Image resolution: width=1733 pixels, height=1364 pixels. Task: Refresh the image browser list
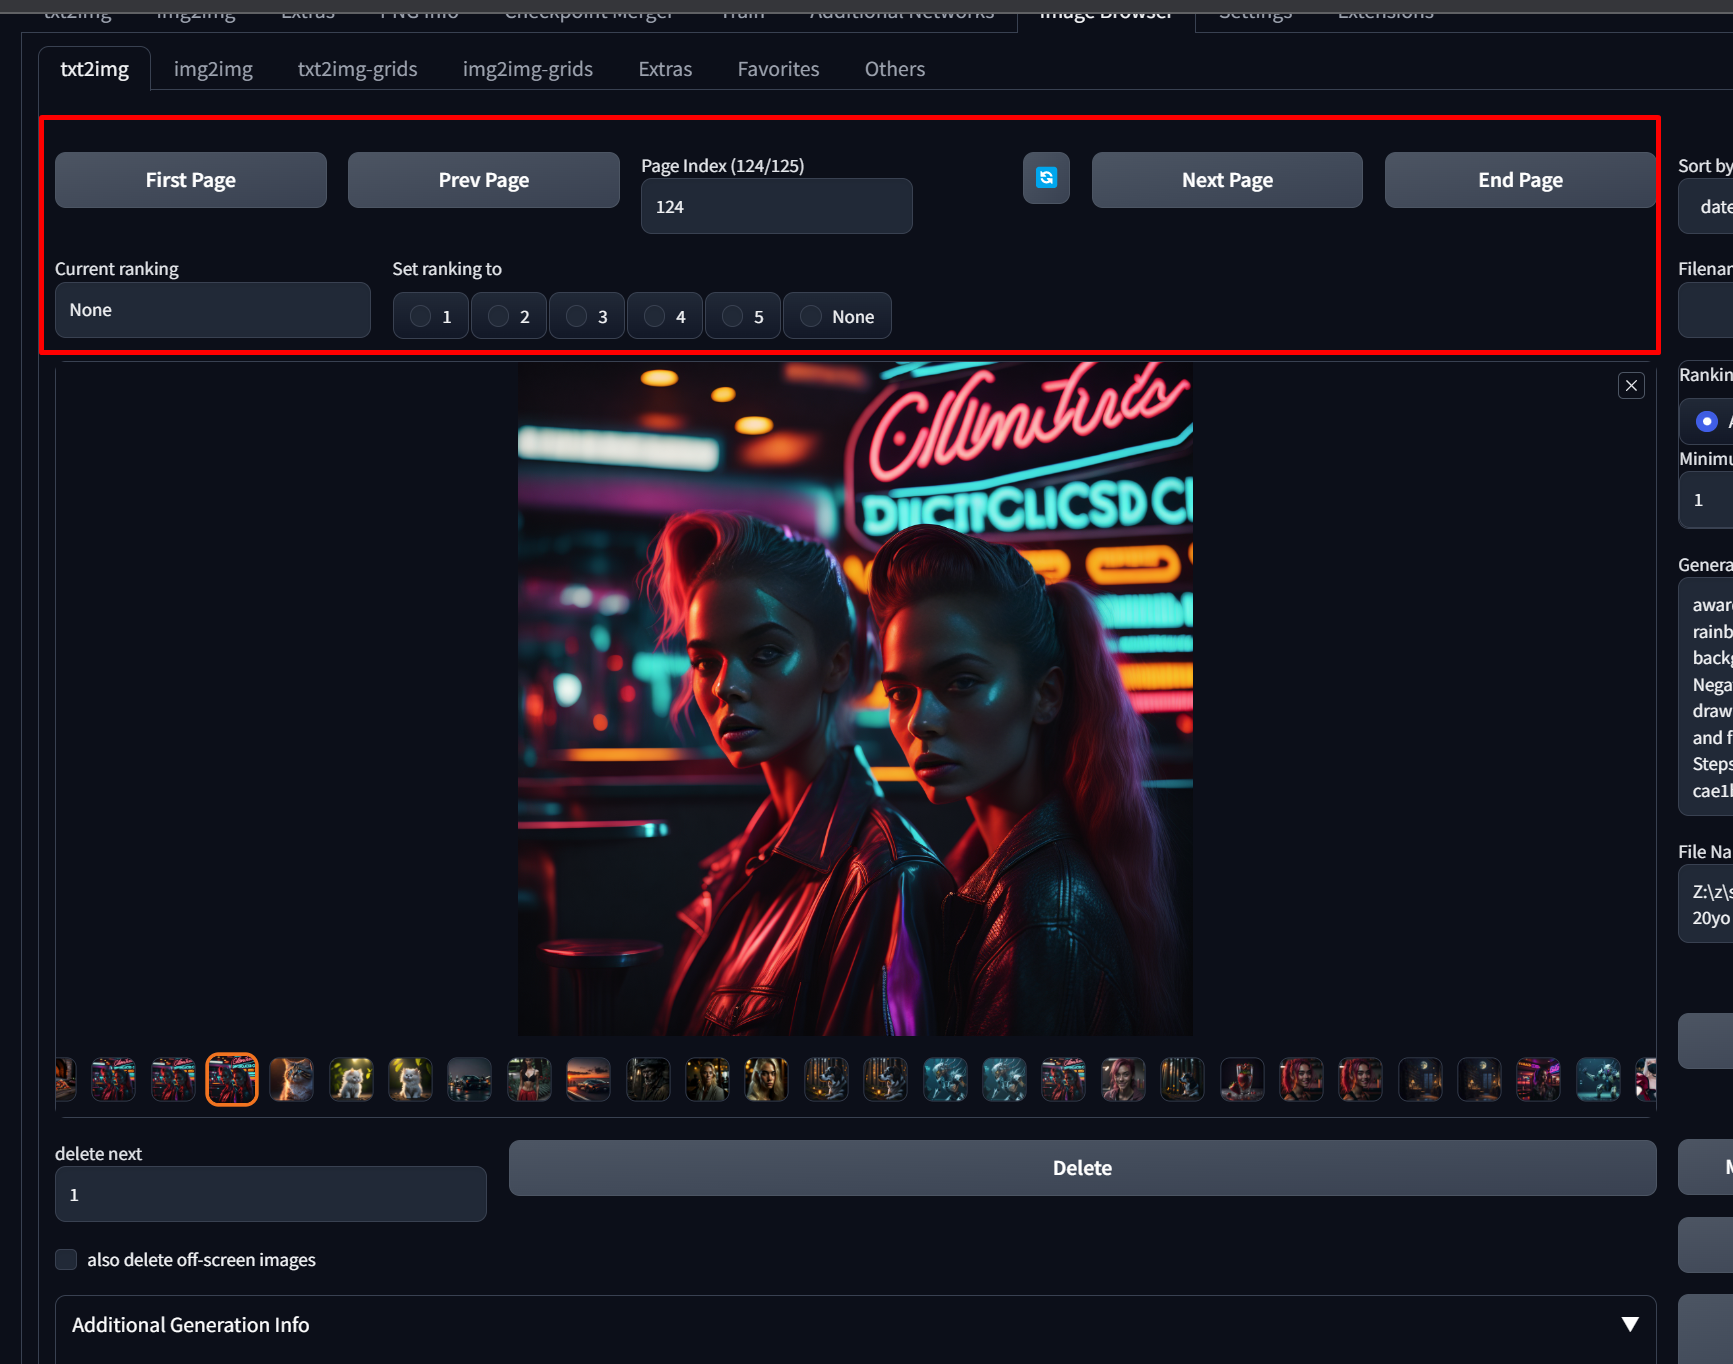coord(1046,178)
